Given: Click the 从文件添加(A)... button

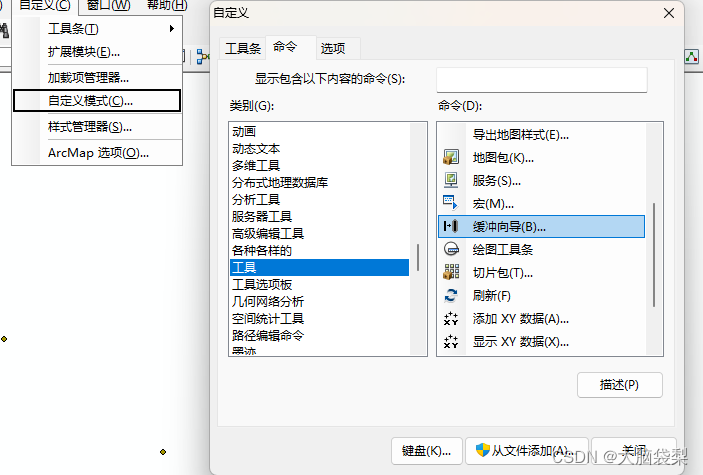Looking at the screenshot, I should 527,450.
